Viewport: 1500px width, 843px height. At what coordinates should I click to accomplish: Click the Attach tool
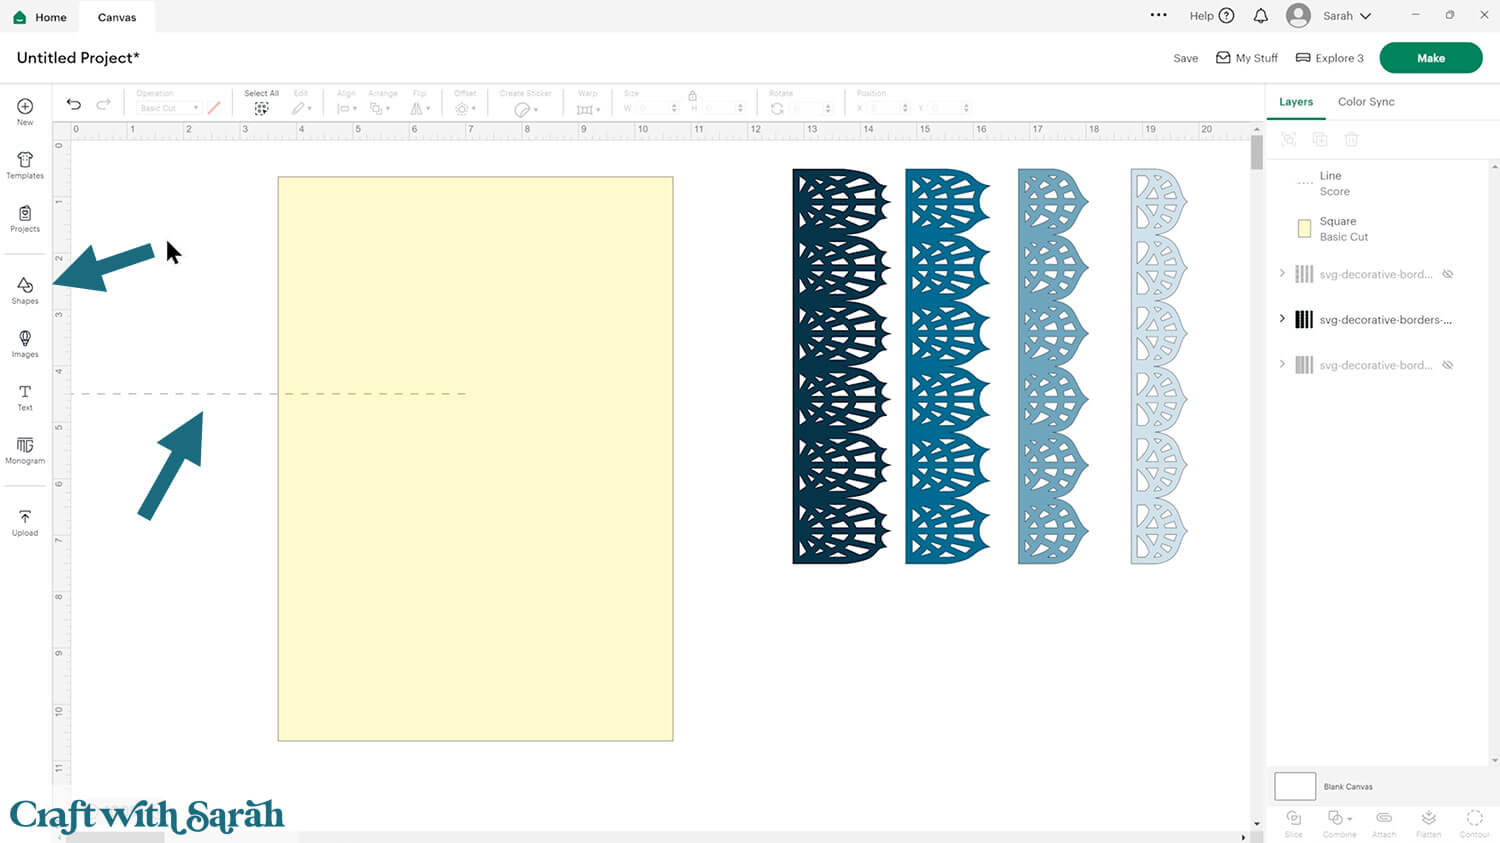tap(1384, 823)
